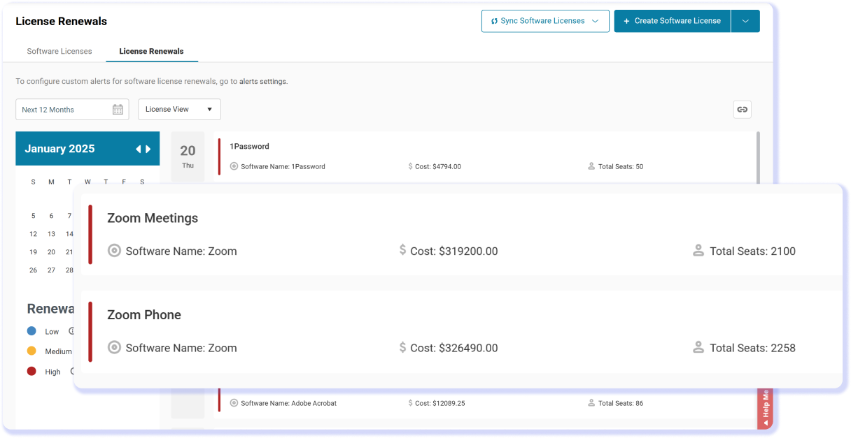Open the alerts settings link

[263, 81]
